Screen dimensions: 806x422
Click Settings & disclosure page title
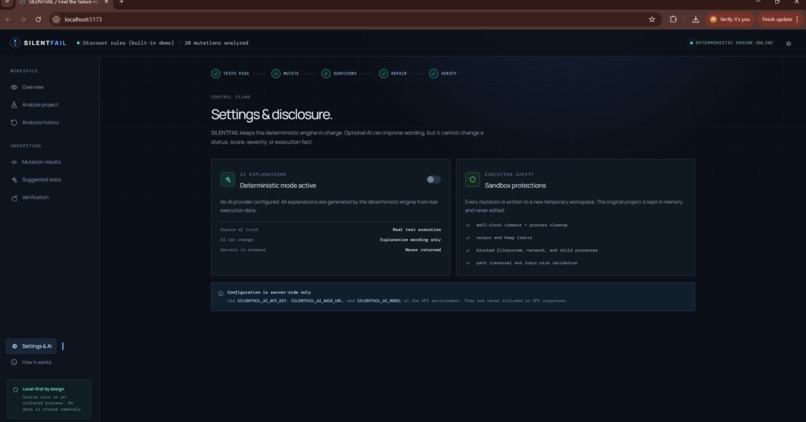click(271, 115)
